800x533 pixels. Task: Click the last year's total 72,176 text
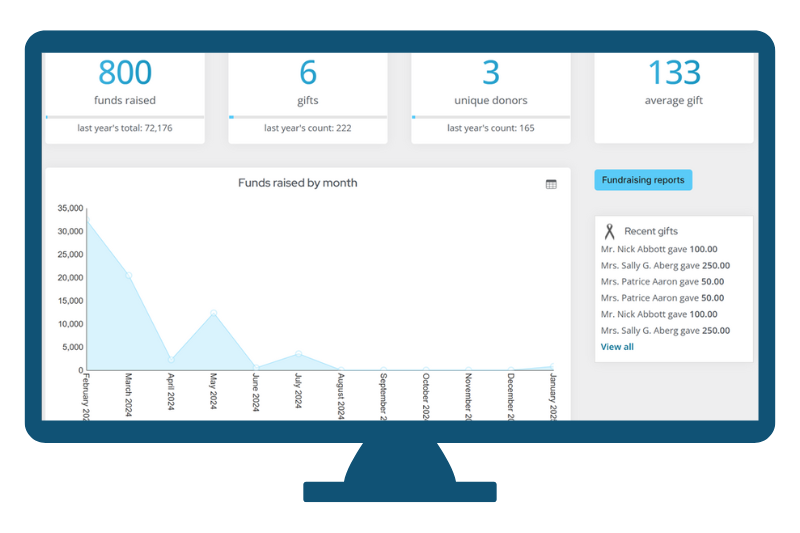pos(125,128)
